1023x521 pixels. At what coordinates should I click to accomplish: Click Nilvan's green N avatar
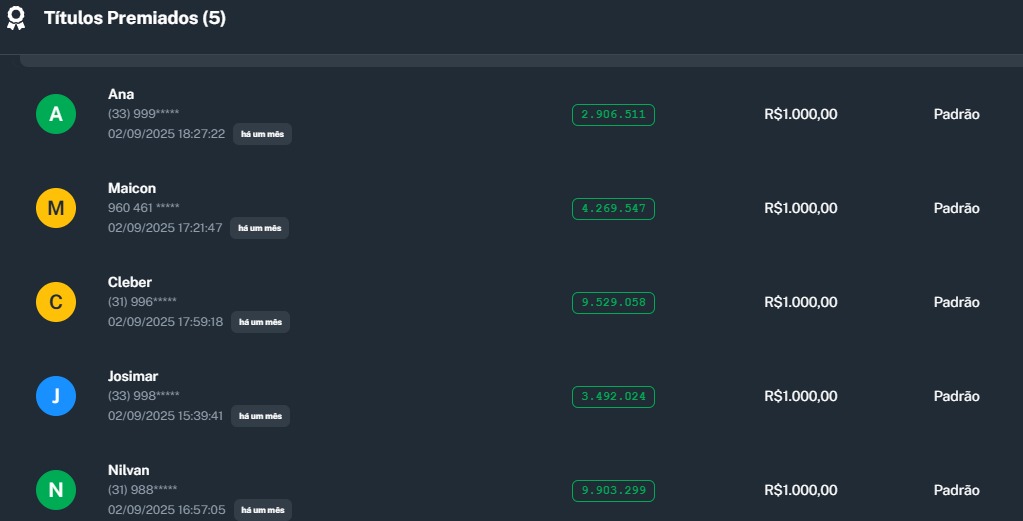56,490
